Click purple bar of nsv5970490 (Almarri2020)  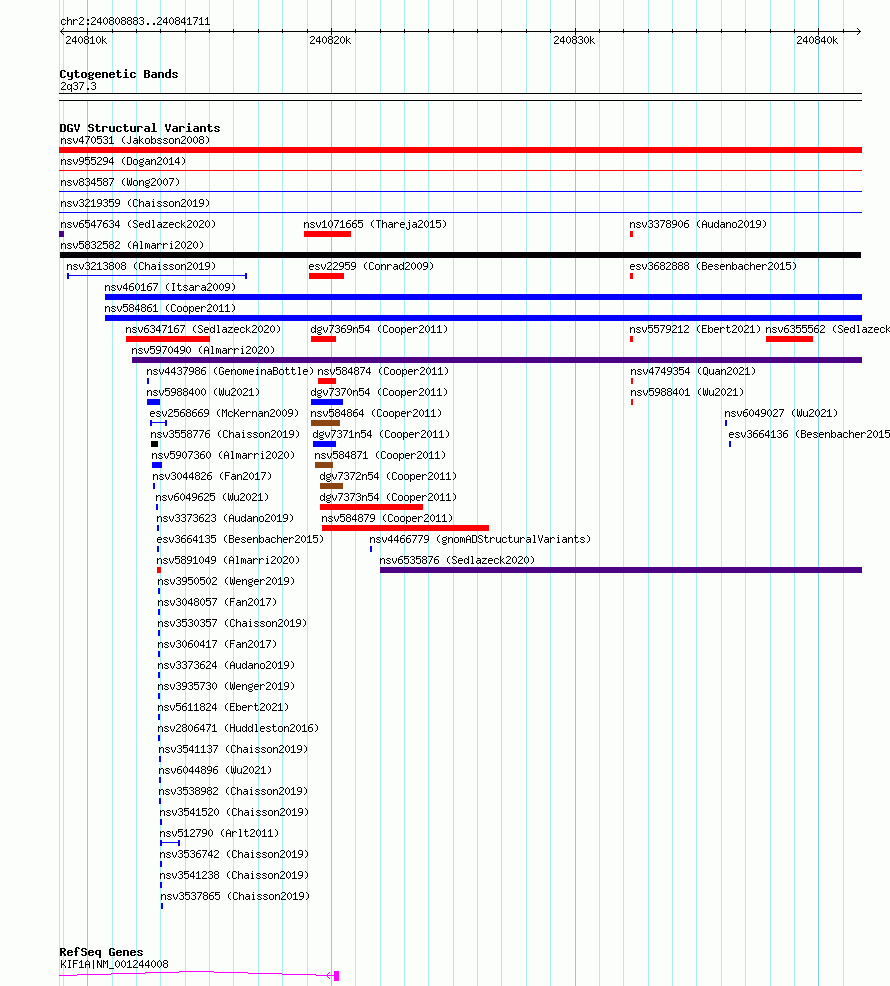(x=497, y=360)
